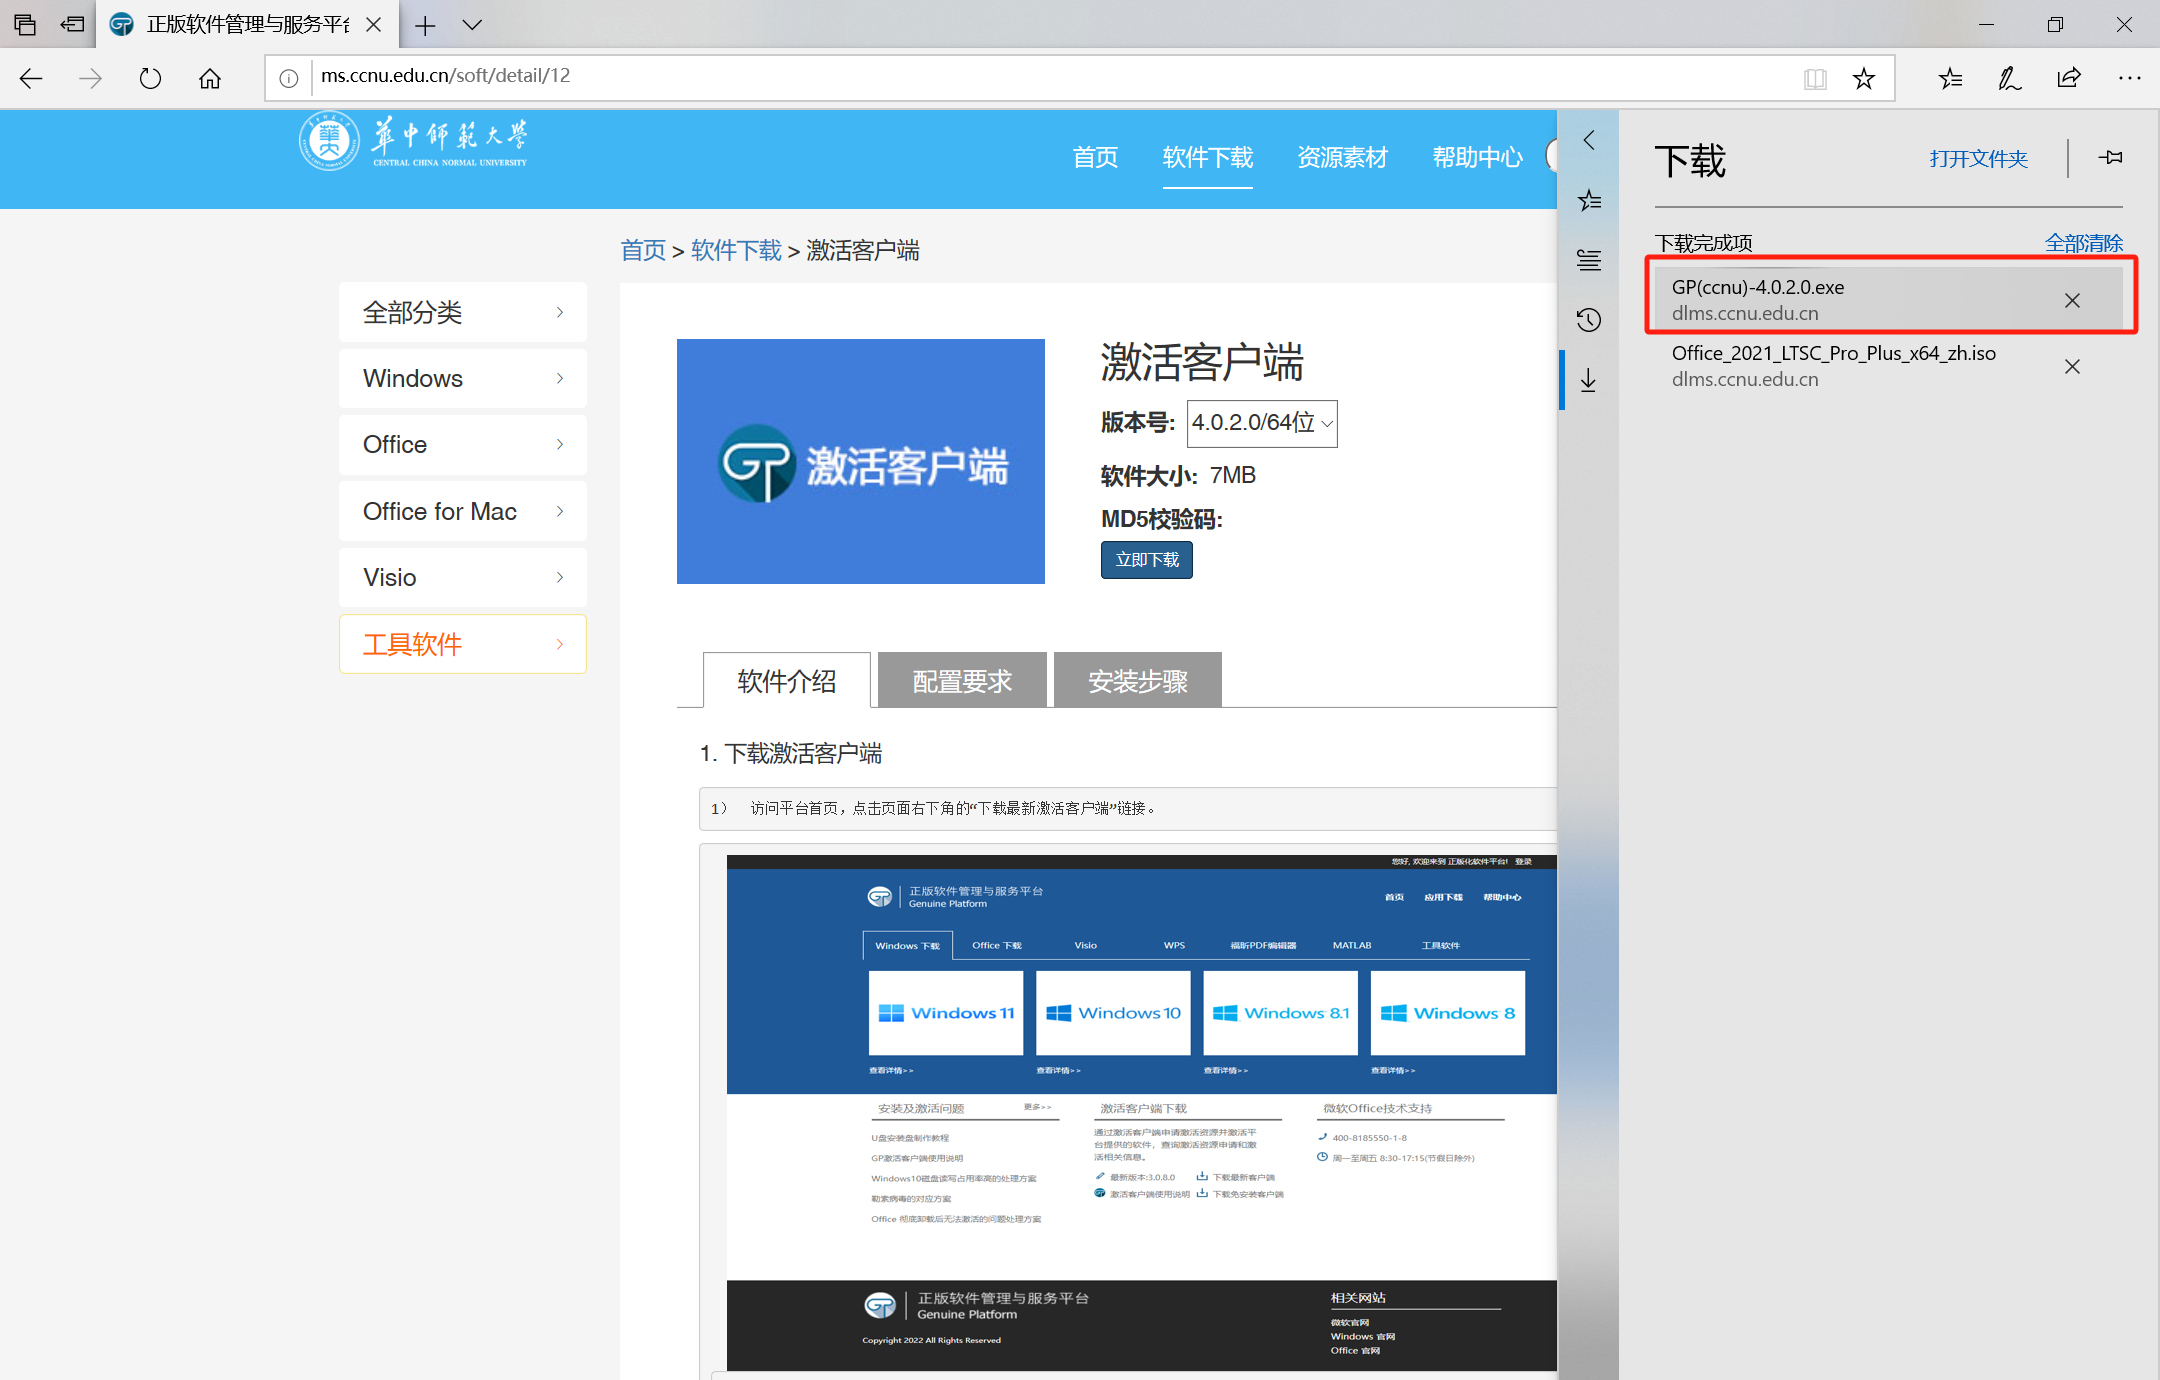The image size is (2160, 1380).
Task: Expand Office category
Action: click(463, 445)
